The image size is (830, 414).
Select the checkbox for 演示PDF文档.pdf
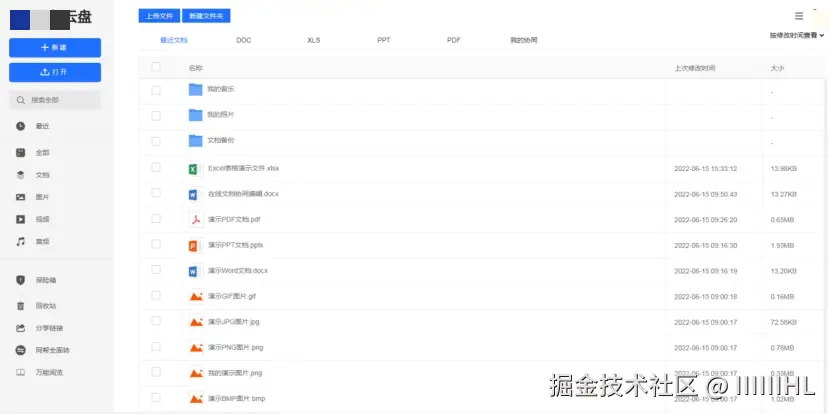coord(156,219)
